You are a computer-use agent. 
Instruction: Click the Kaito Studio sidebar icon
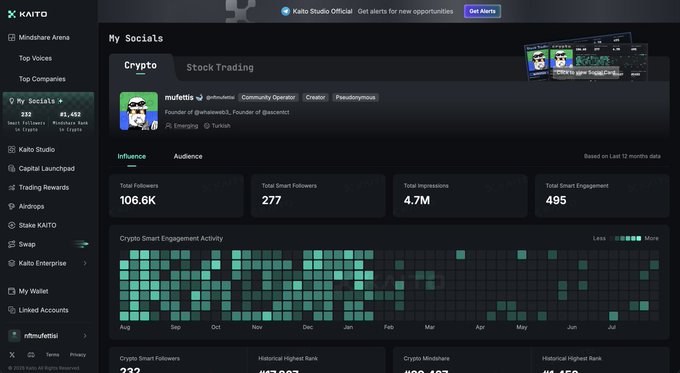(x=12, y=150)
